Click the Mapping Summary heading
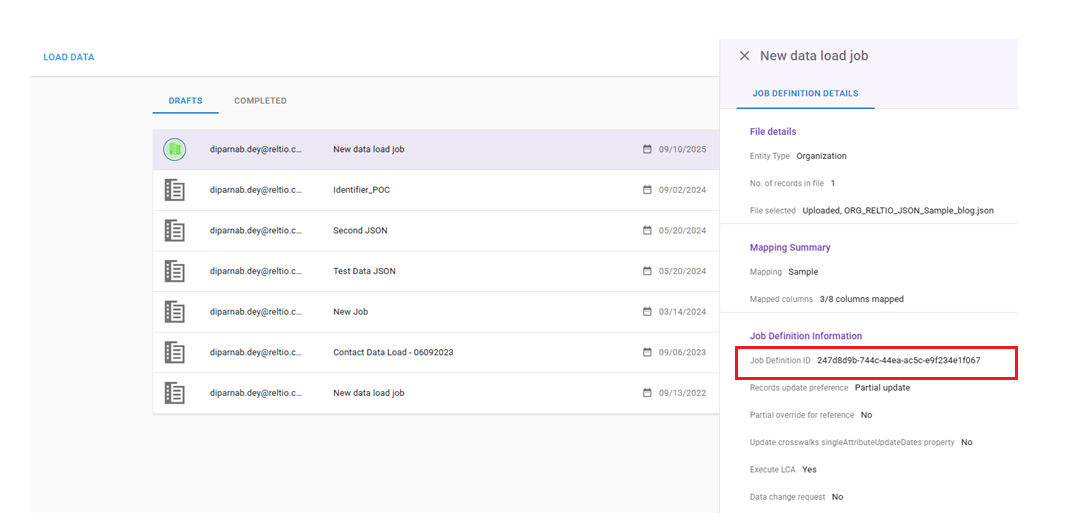1066x521 pixels. point(790,248)
